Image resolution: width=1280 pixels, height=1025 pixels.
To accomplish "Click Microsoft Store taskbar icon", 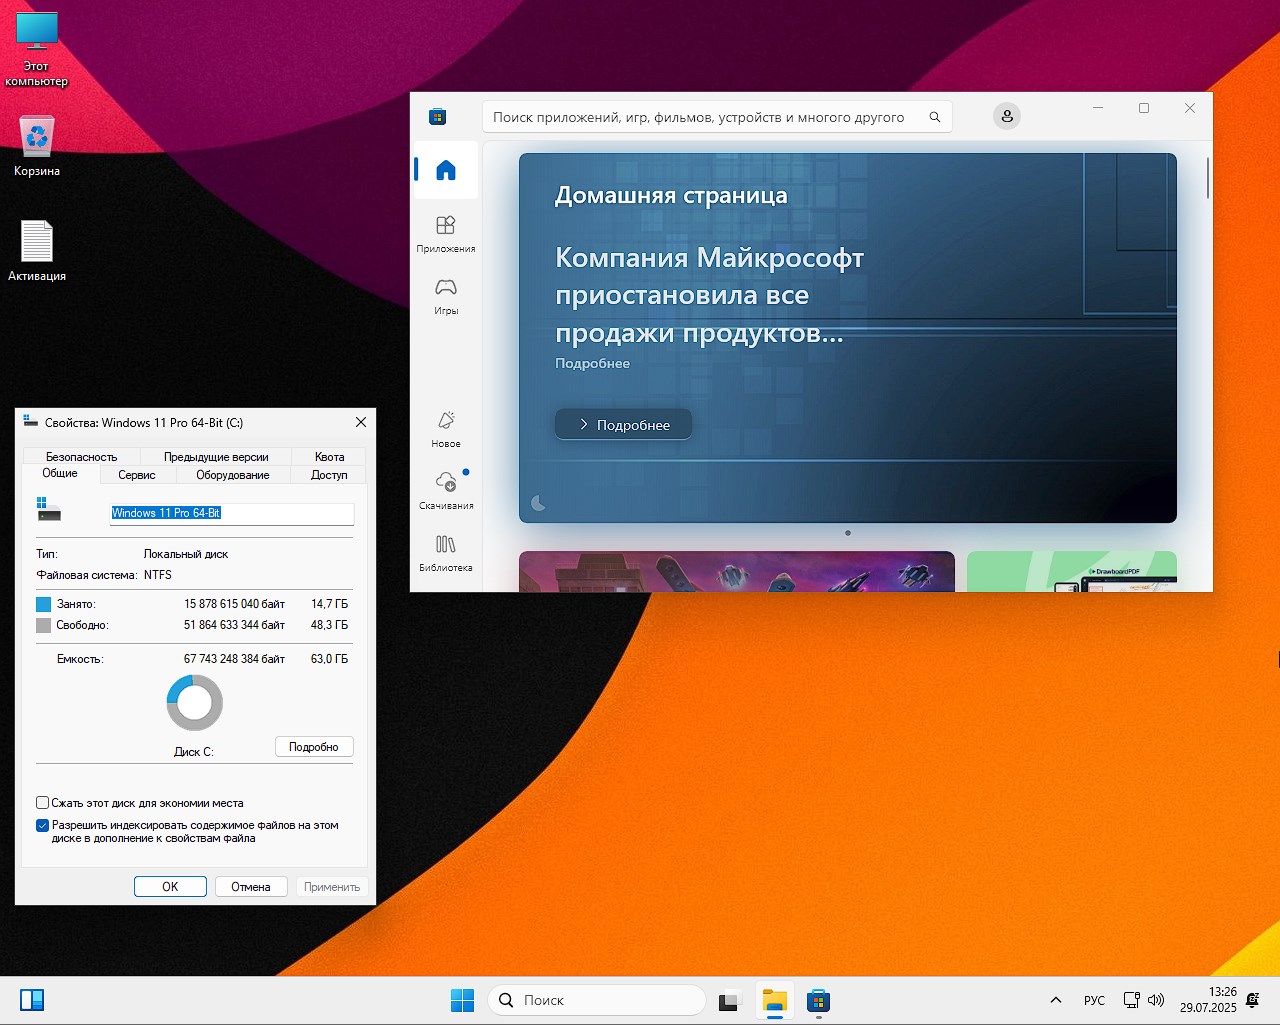I will [818, 1000].
